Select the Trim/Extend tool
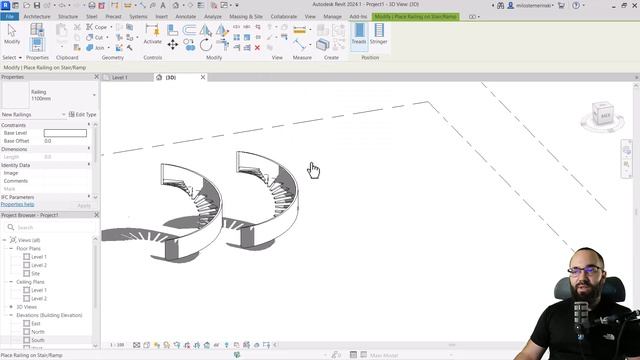The width and height of the screenshot is (640, 360). (222, 44)
